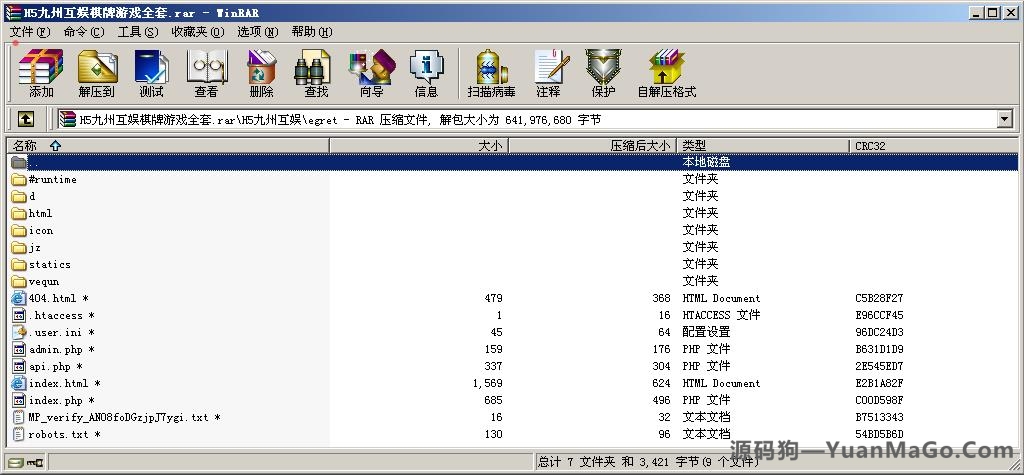Click size value 1,569 for index.html
Viewport: 1024px width, 475px height.
[x=487, y=383]
